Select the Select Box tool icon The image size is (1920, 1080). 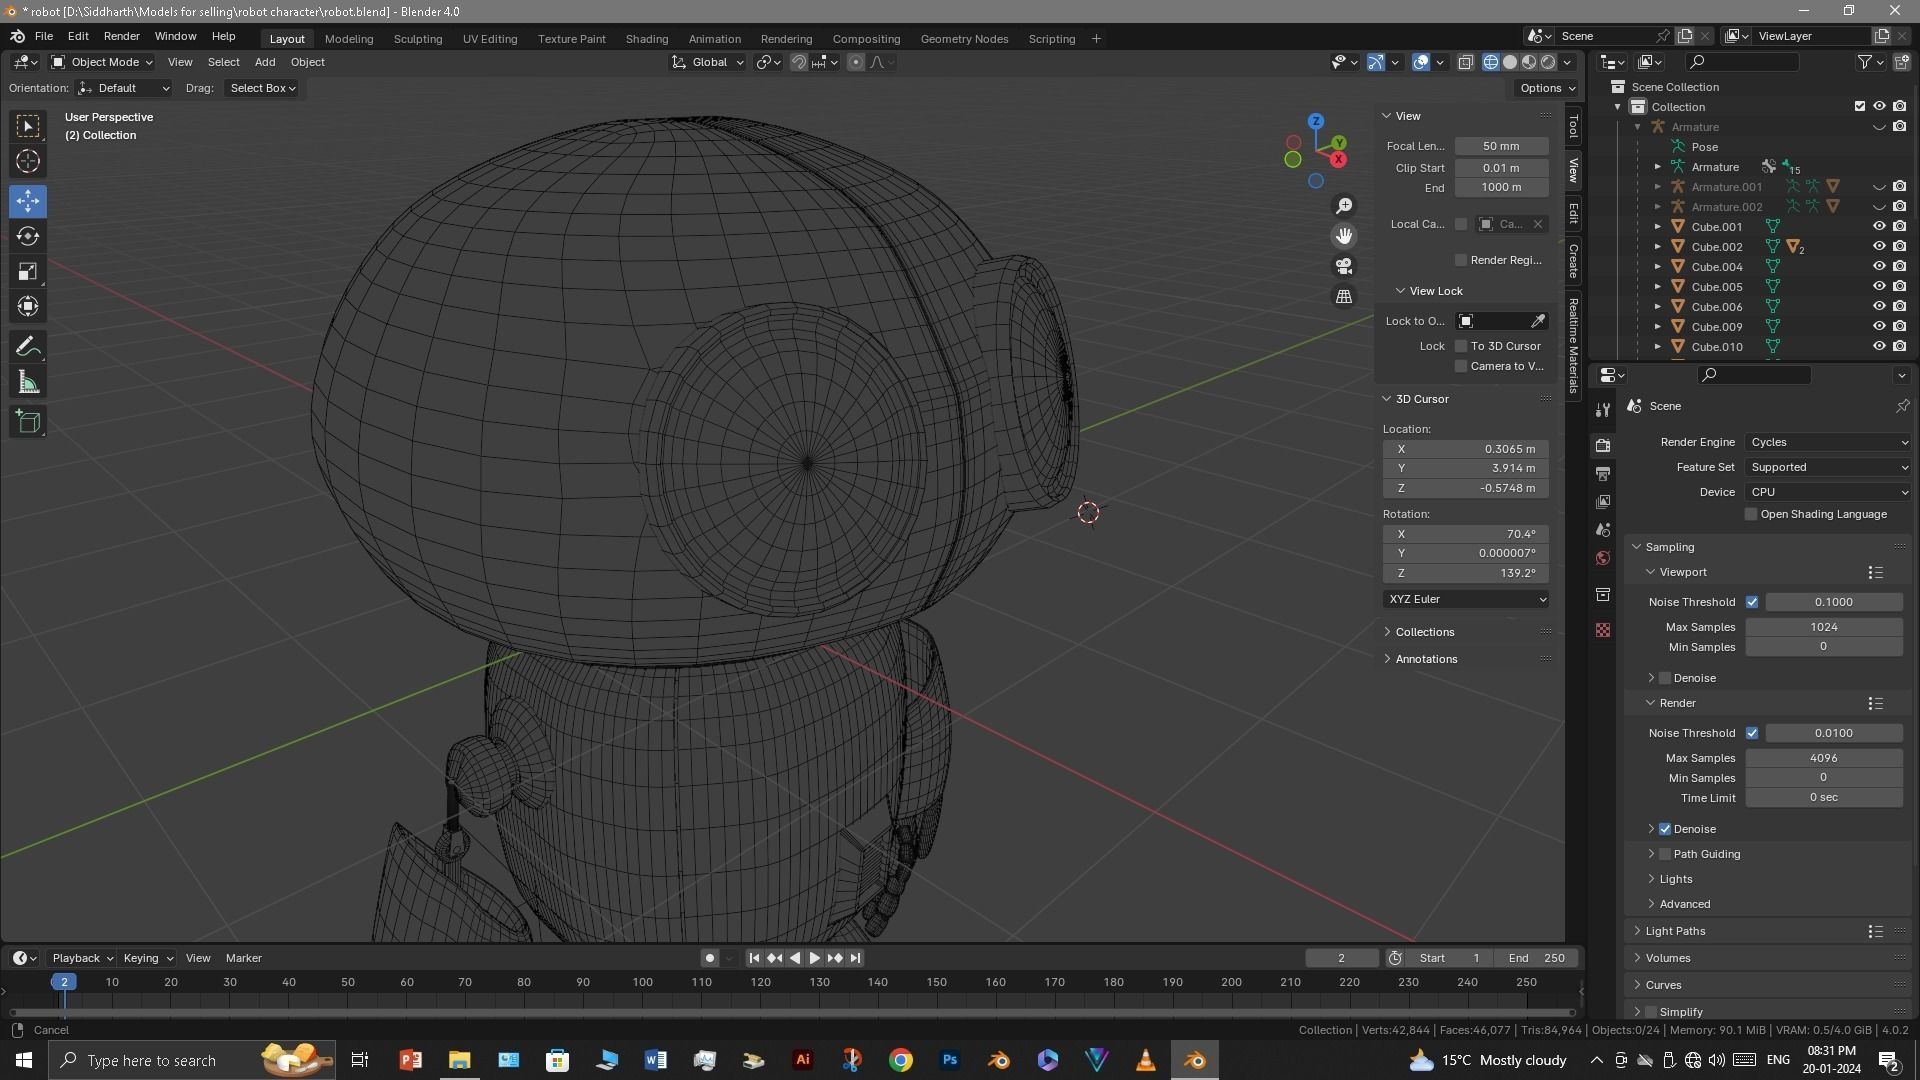28,126
